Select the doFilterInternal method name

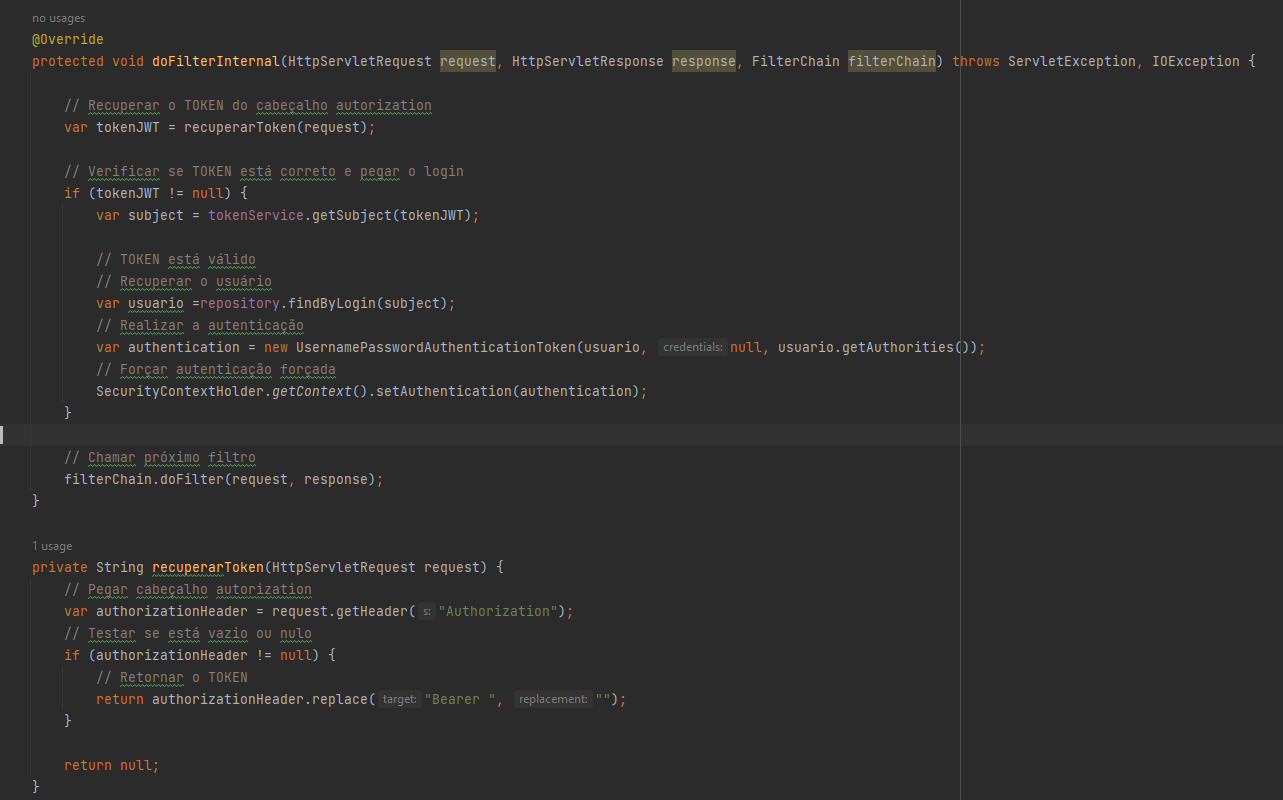pos(216,61)
